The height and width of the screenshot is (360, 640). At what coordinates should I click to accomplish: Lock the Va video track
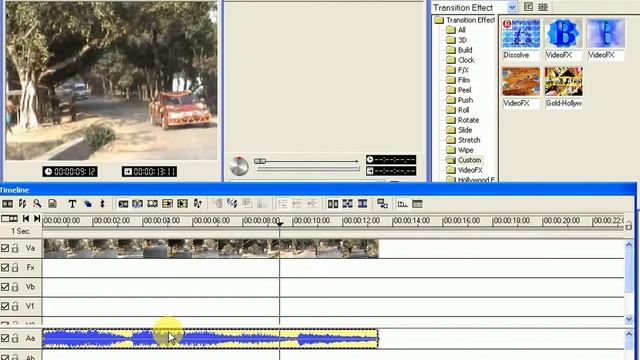(x=15, y=248)
